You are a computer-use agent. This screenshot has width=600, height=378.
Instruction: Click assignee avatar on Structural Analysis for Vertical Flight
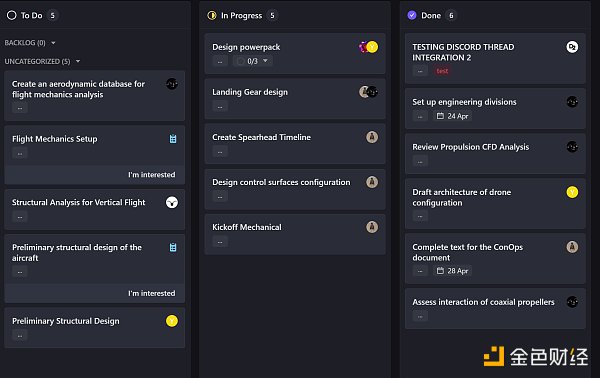click(172, 202)
